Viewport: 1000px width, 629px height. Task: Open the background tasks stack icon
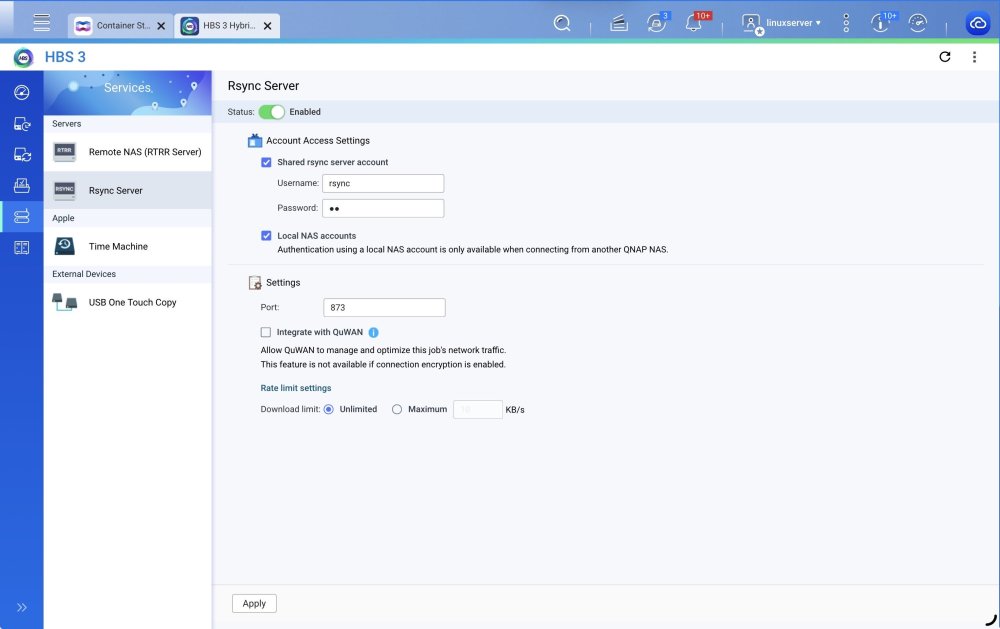[x=619, y=24]
